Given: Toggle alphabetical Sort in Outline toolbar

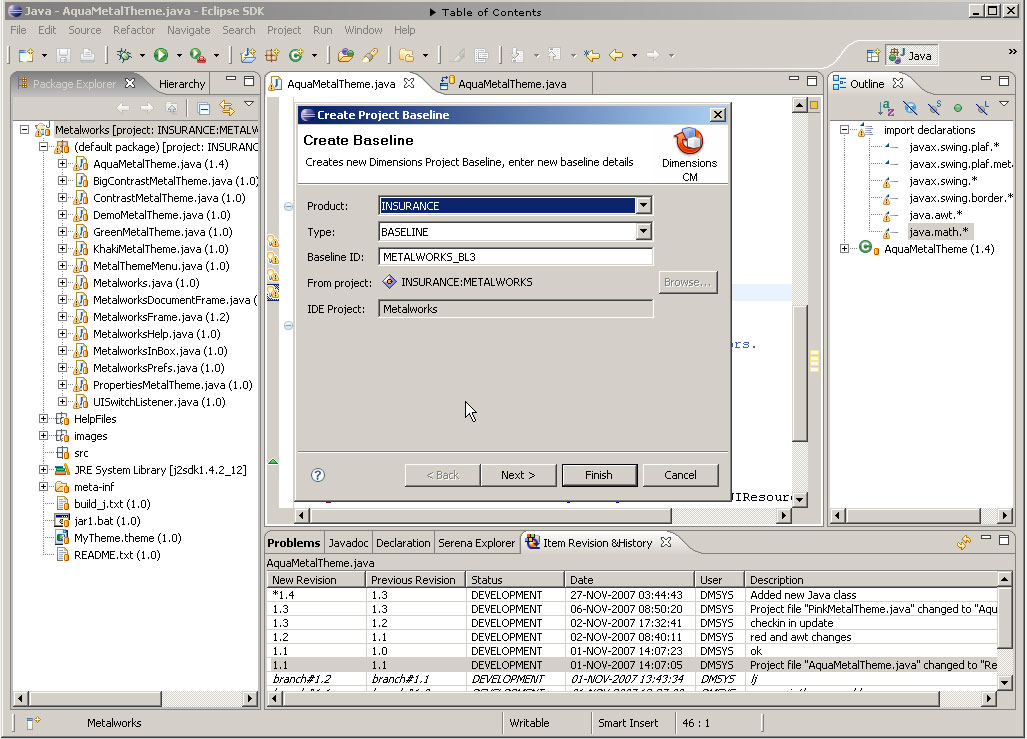Looking at the screenshot, I should pyautogui.click(x=886, y=108).
